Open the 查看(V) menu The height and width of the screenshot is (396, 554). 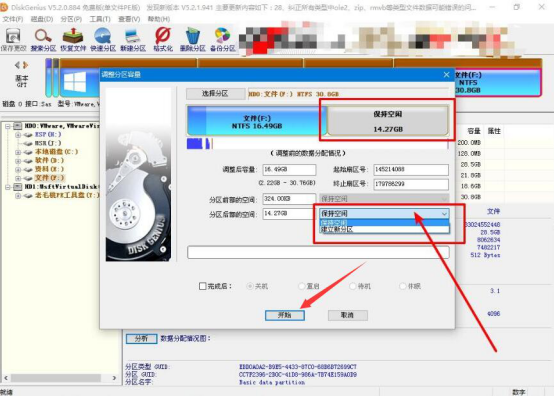click(129, 19)
